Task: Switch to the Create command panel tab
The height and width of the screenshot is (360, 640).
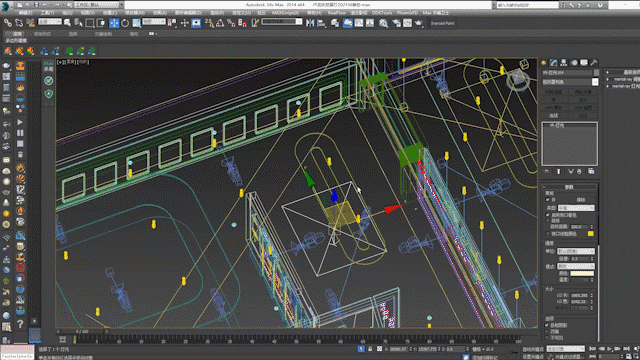Action: pyautogui.click(x=544, y=62)
